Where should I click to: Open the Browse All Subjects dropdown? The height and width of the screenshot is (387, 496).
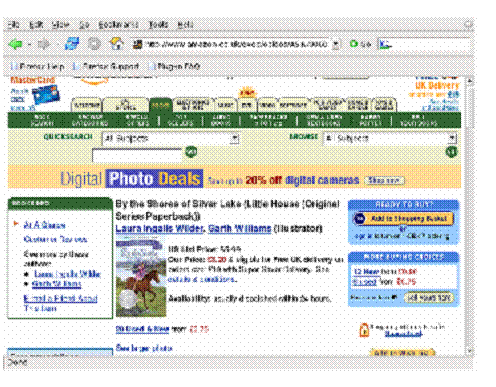(x=390, y=138)
